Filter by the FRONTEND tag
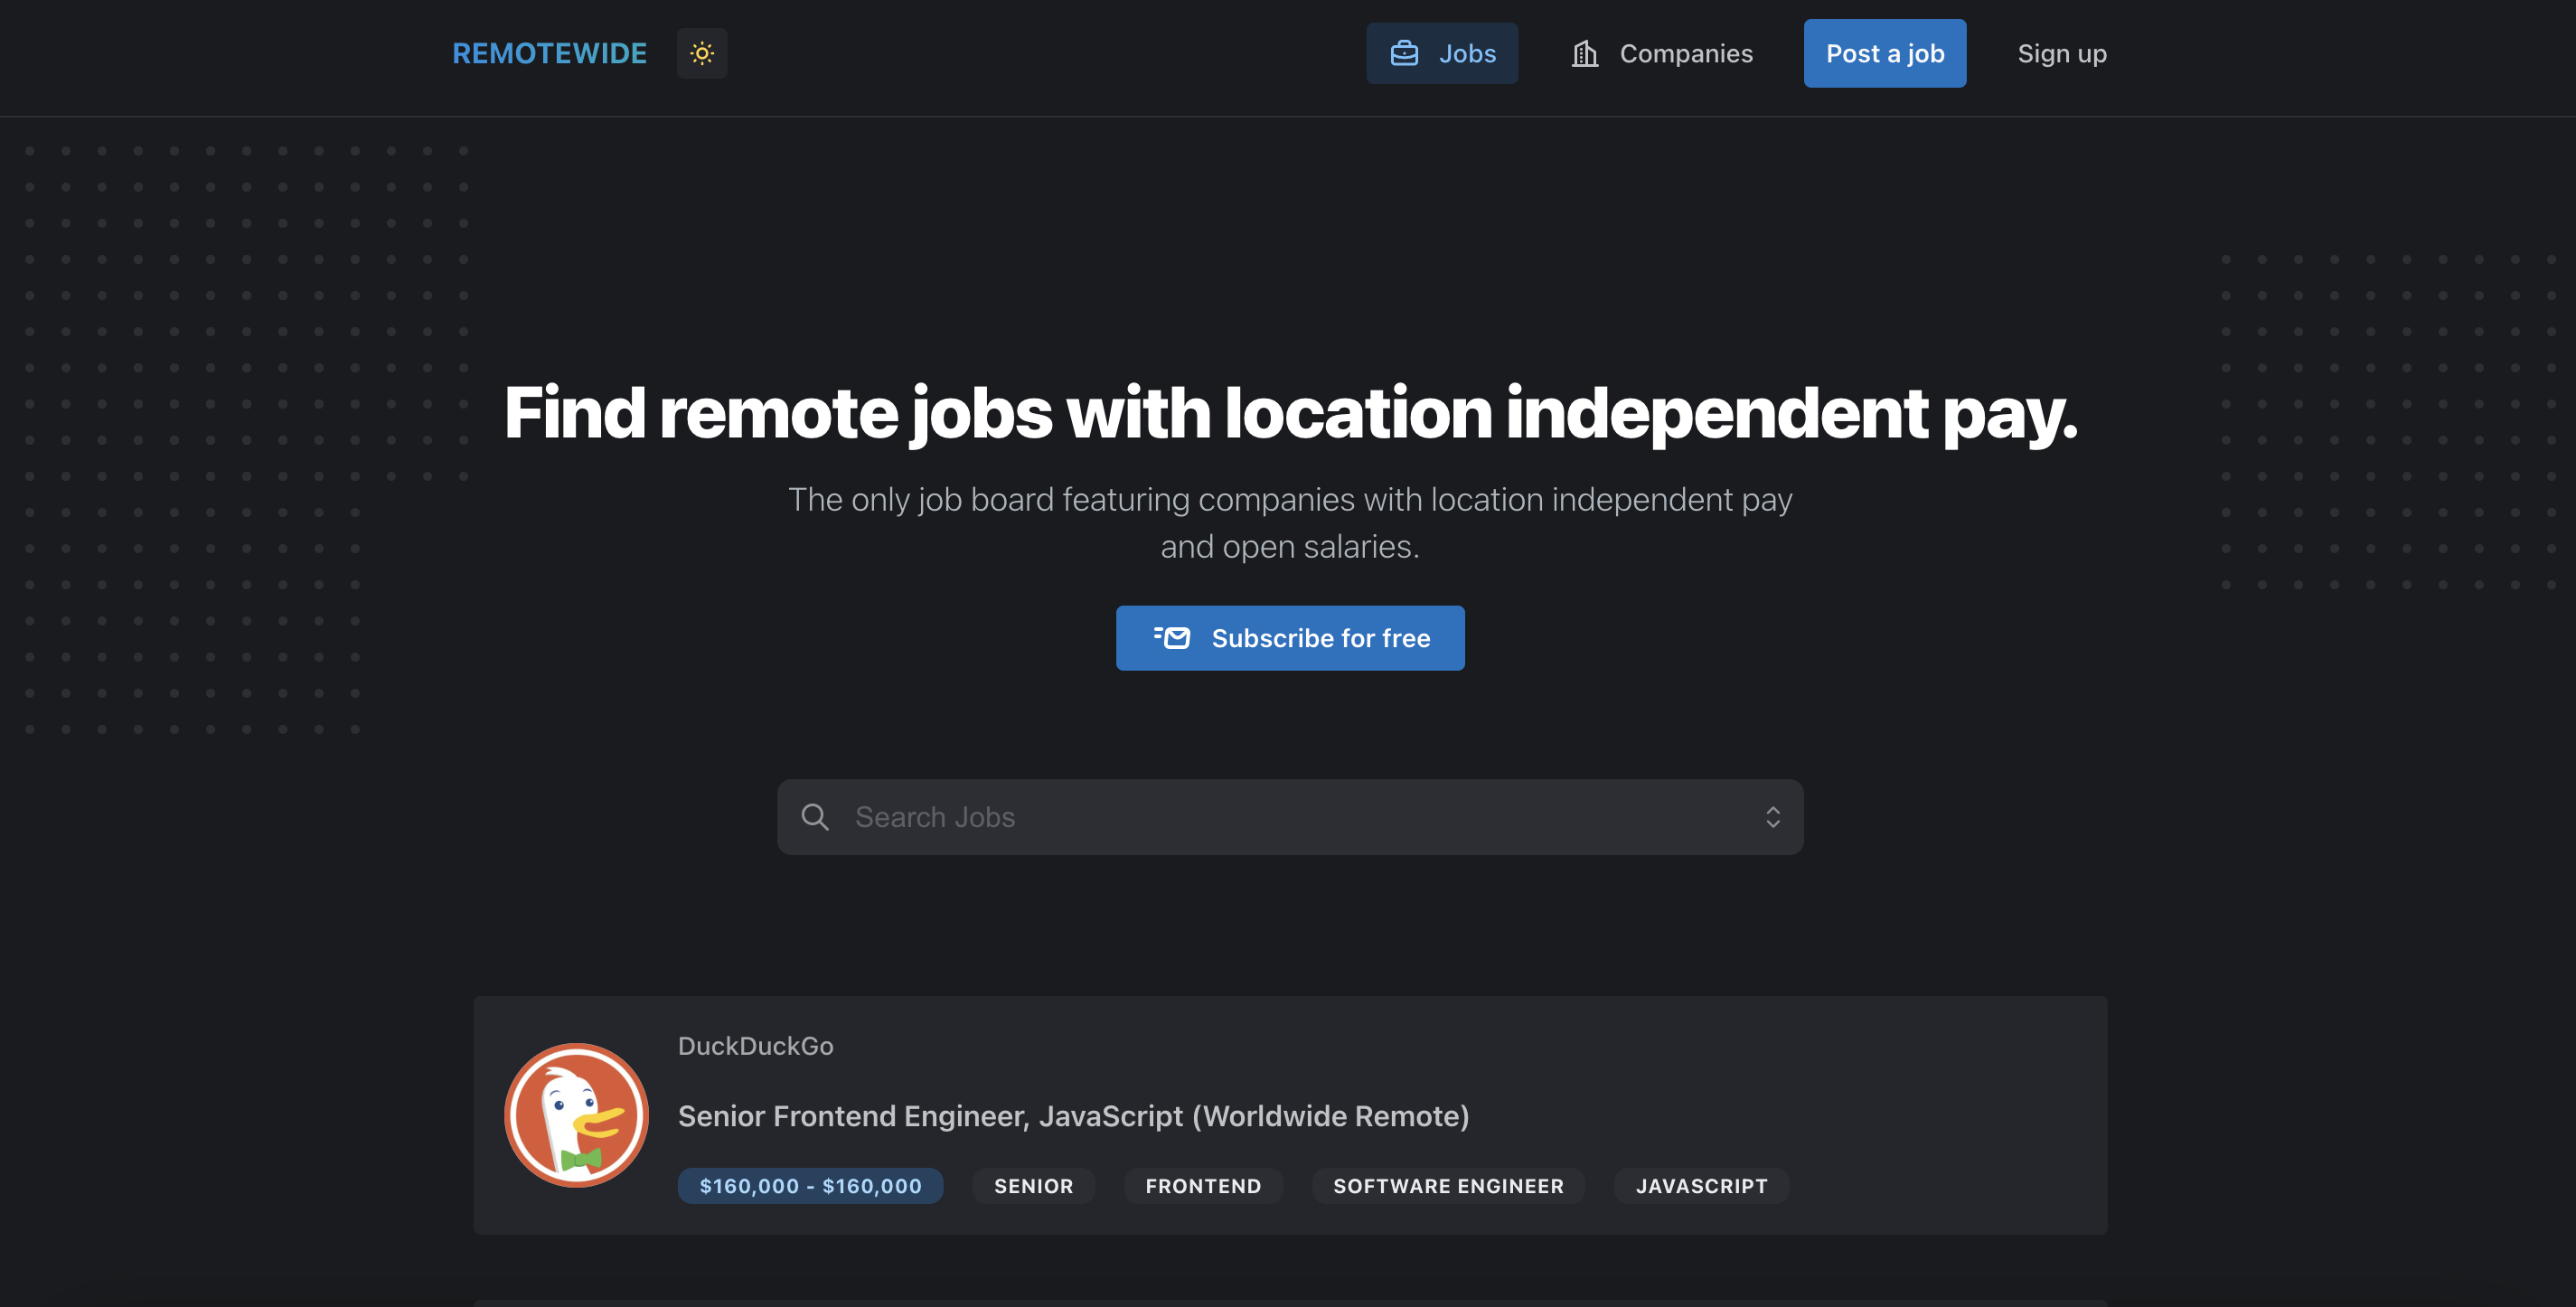 tap(1203, 1186)
